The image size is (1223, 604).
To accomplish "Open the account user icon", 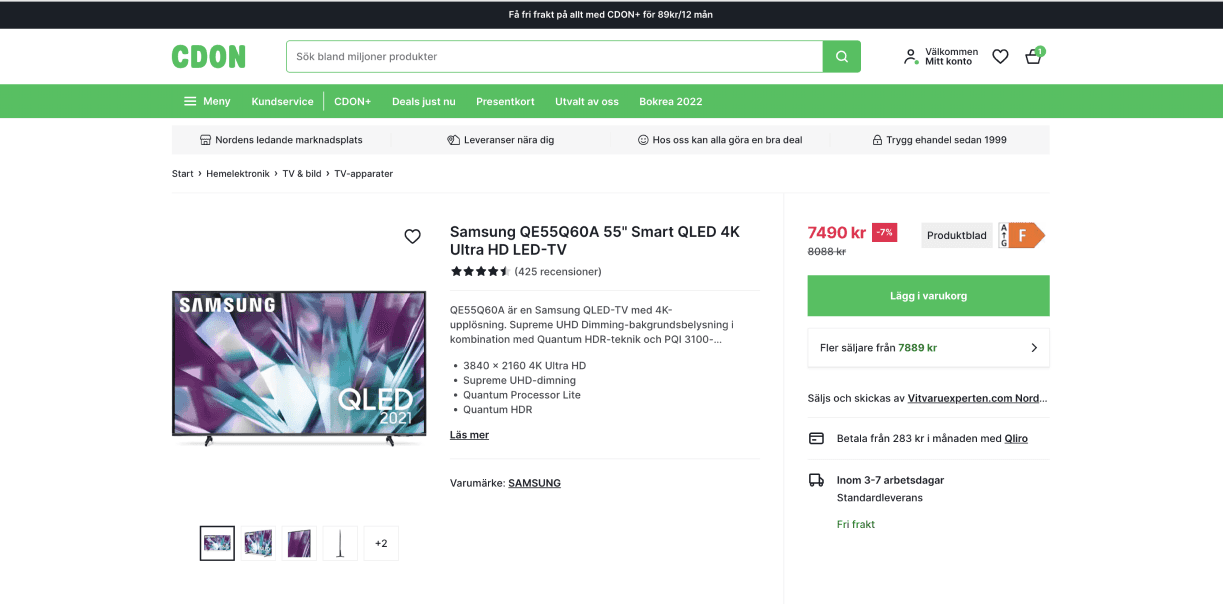I will (910, 57).
